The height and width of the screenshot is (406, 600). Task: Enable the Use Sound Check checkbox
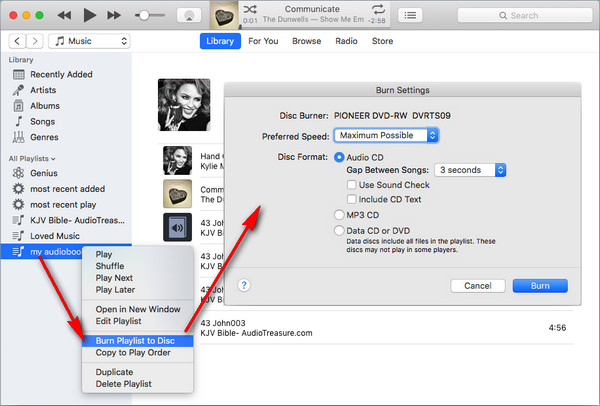point(352,185)
